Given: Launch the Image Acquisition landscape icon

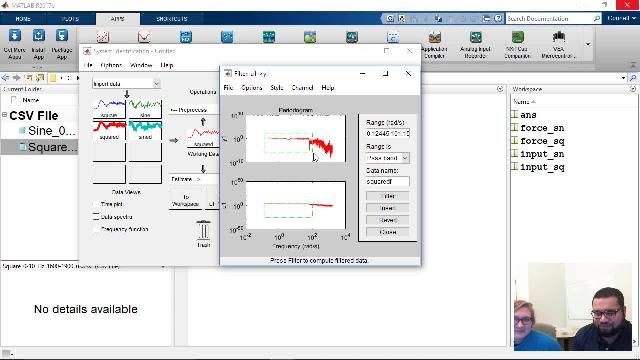Looking at the screenshot, I should tap(310, 37).
